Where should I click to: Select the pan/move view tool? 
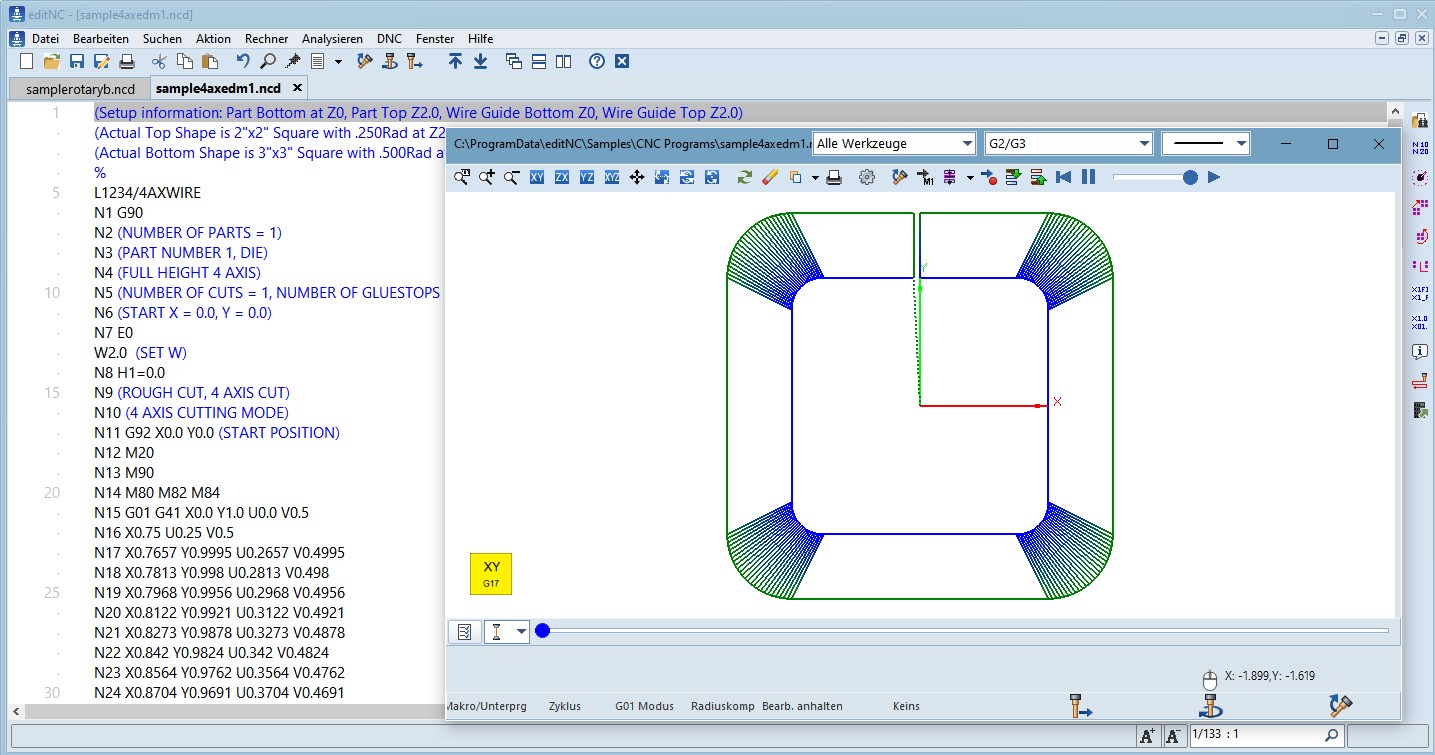coord(637,177)
